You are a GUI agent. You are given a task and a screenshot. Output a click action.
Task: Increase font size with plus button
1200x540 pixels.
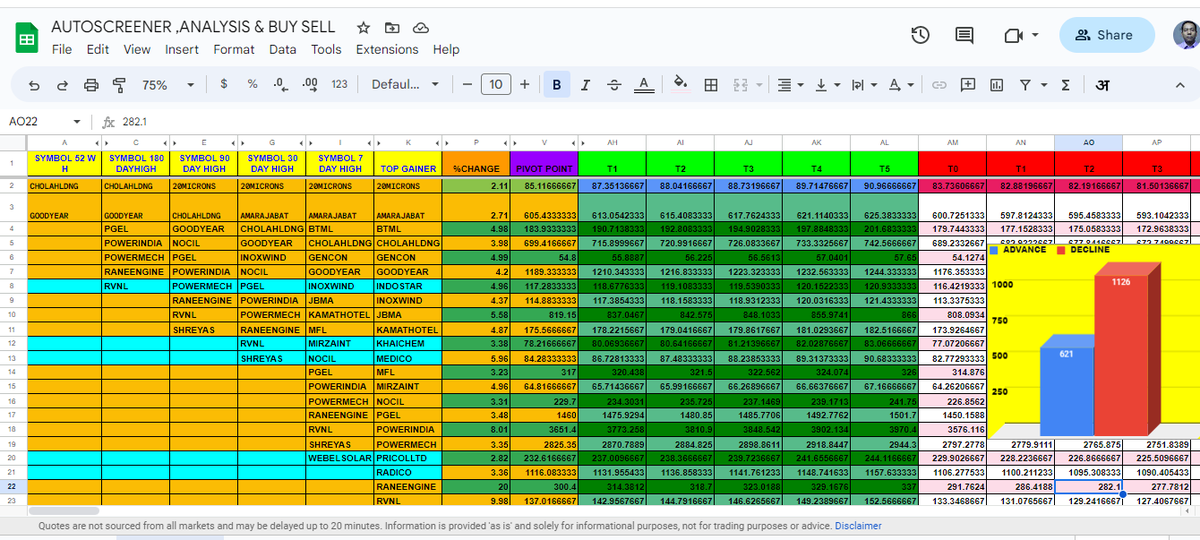point(525,85)
